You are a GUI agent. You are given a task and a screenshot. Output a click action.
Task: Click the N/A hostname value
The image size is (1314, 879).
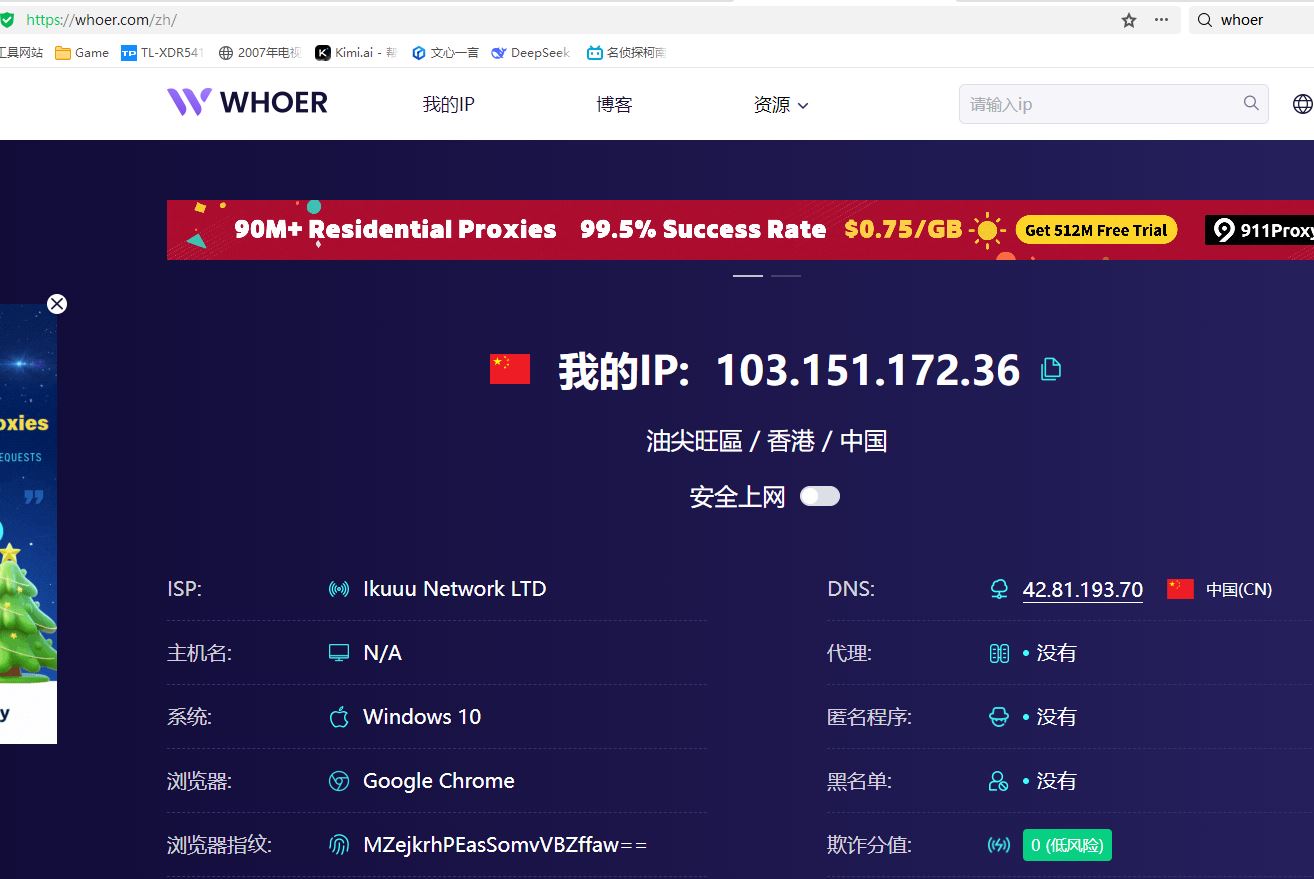(x=382, y=653)
